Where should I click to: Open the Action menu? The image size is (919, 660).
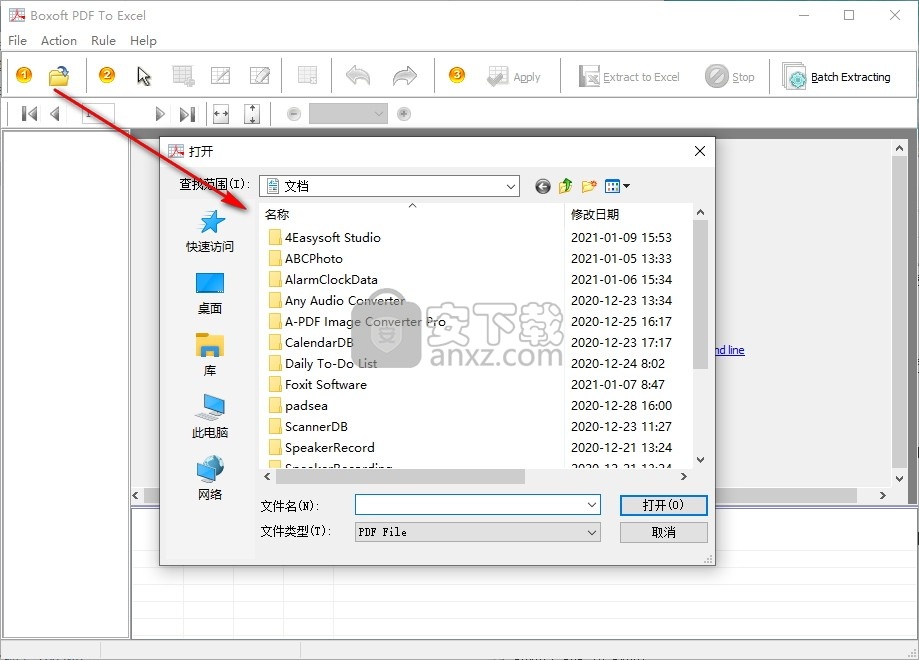59,40
